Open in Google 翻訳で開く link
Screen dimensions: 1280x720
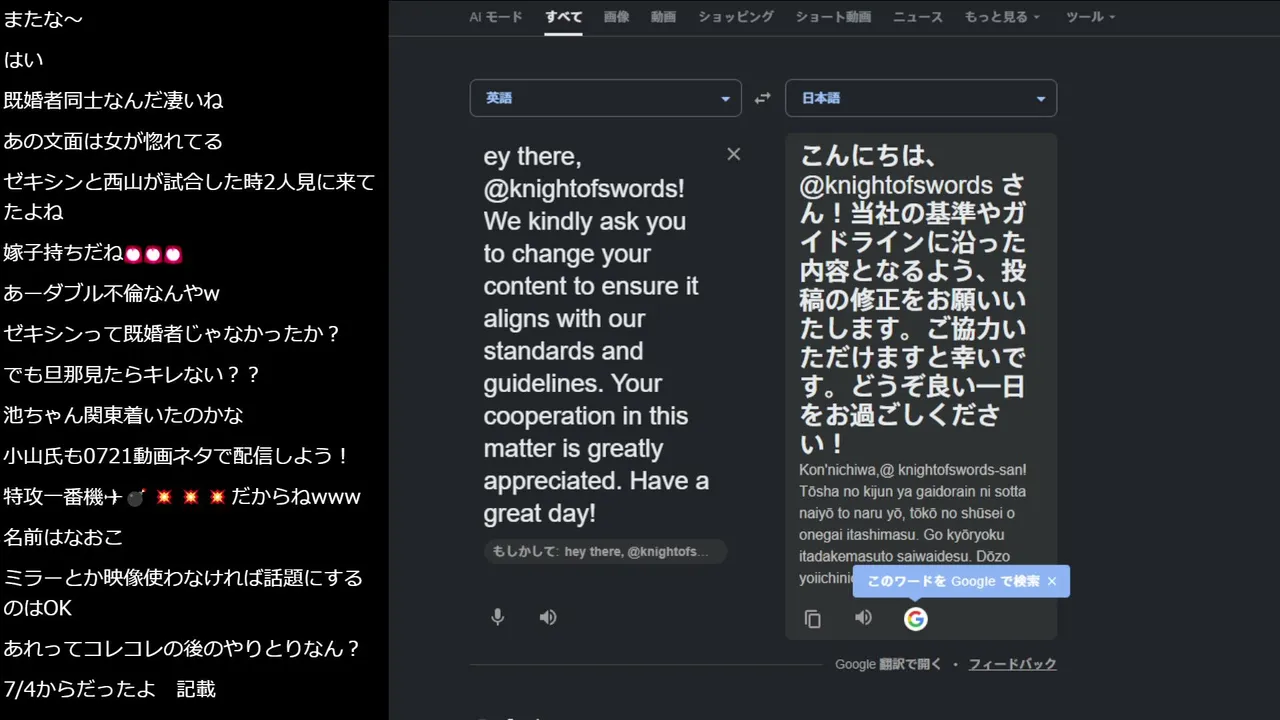click(x=888, y=664)
